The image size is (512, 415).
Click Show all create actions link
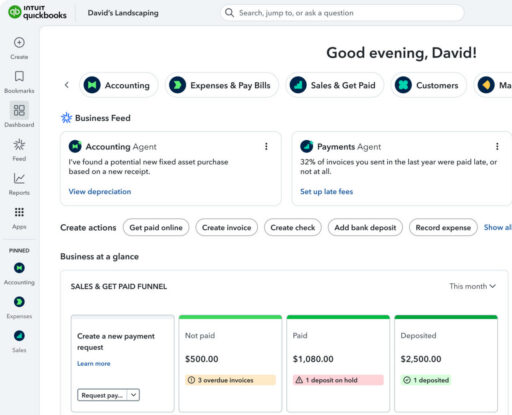click(x=498, y=227)
